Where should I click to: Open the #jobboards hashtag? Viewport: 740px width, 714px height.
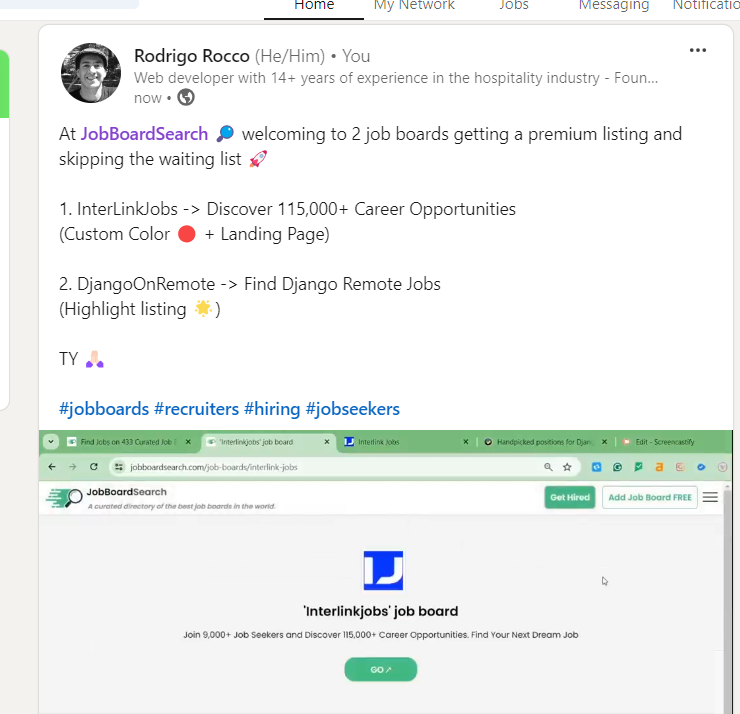click(x=104, y=409)
